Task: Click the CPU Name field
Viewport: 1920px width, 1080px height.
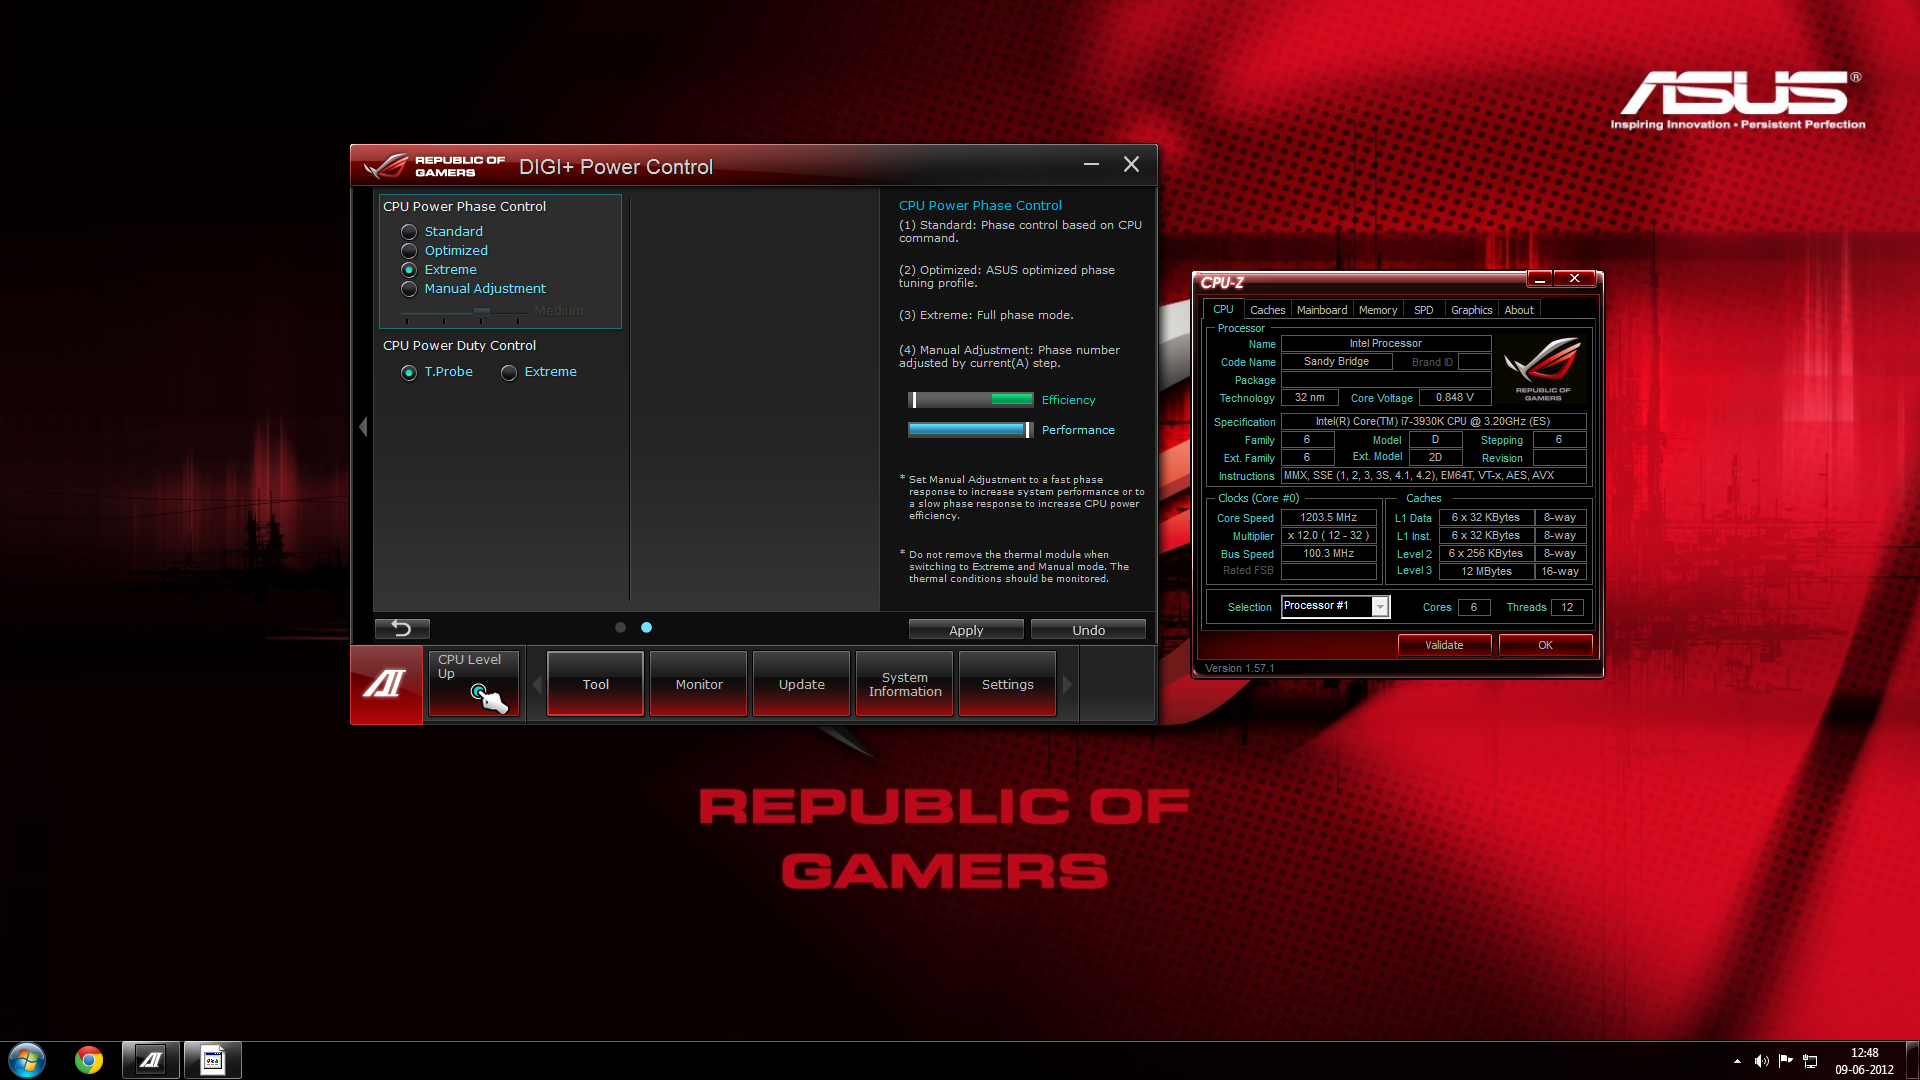Action: (1385, 343)
